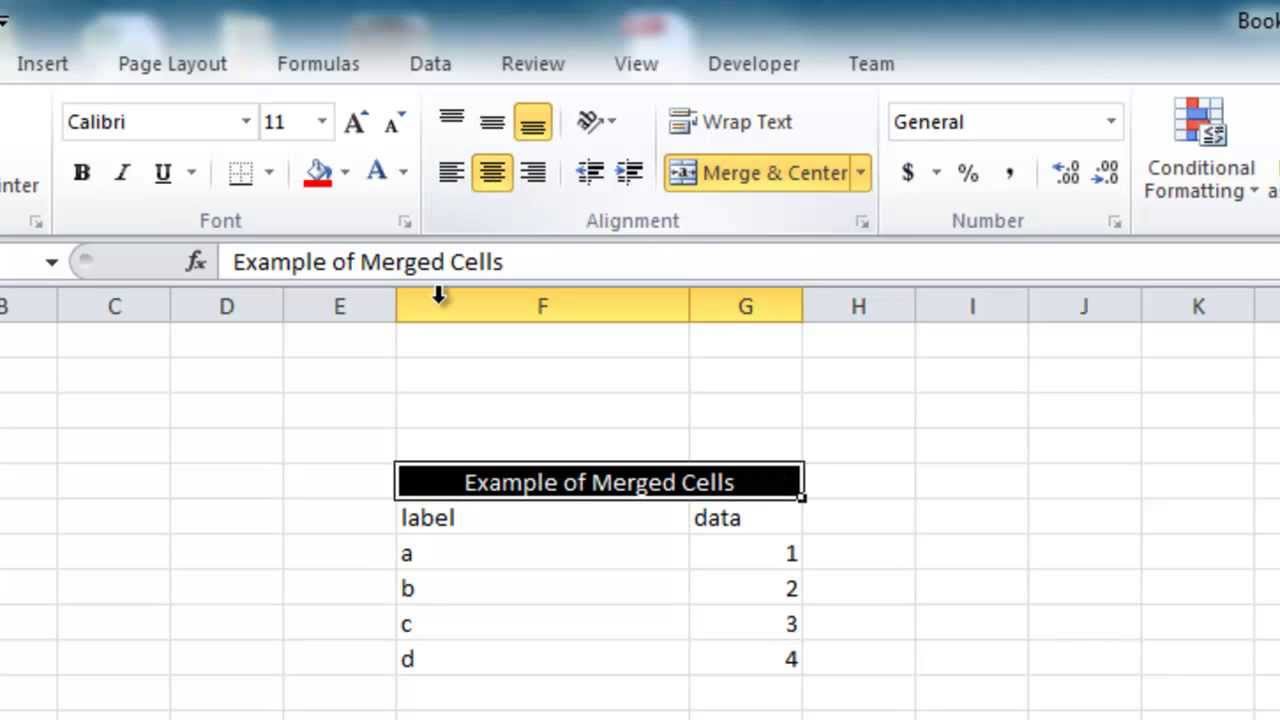Select column F header
Screen dimensions: 1280x720
[x=543, y=306]
